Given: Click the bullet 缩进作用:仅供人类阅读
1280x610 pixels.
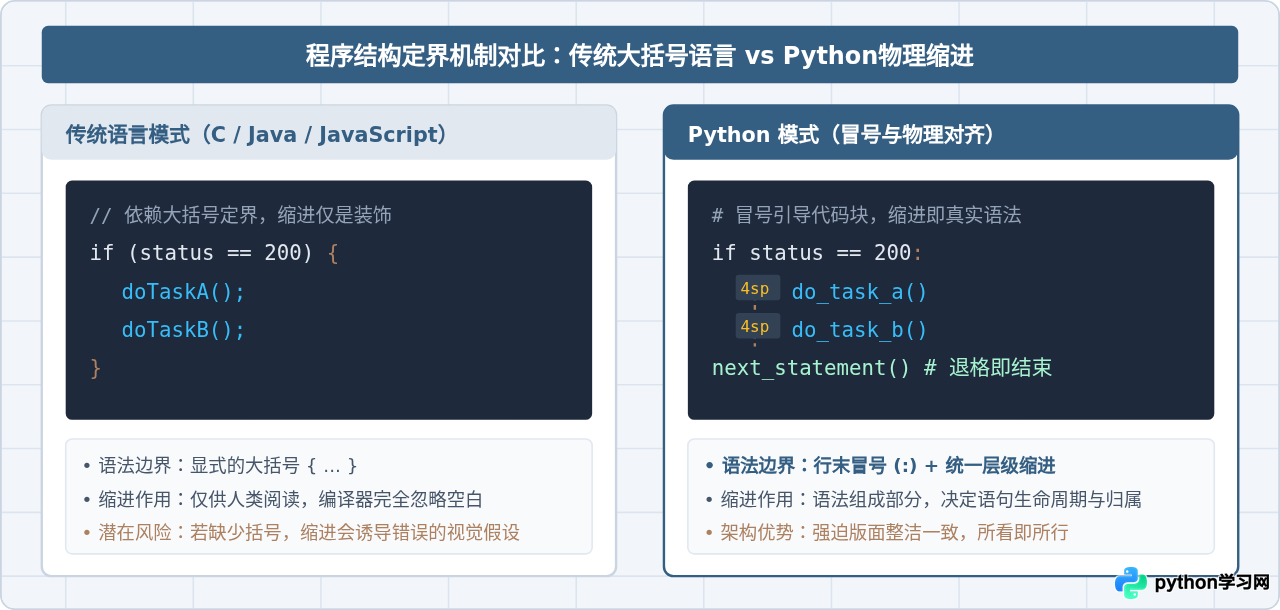Looking at the screenshot, I should click(283, 499).
